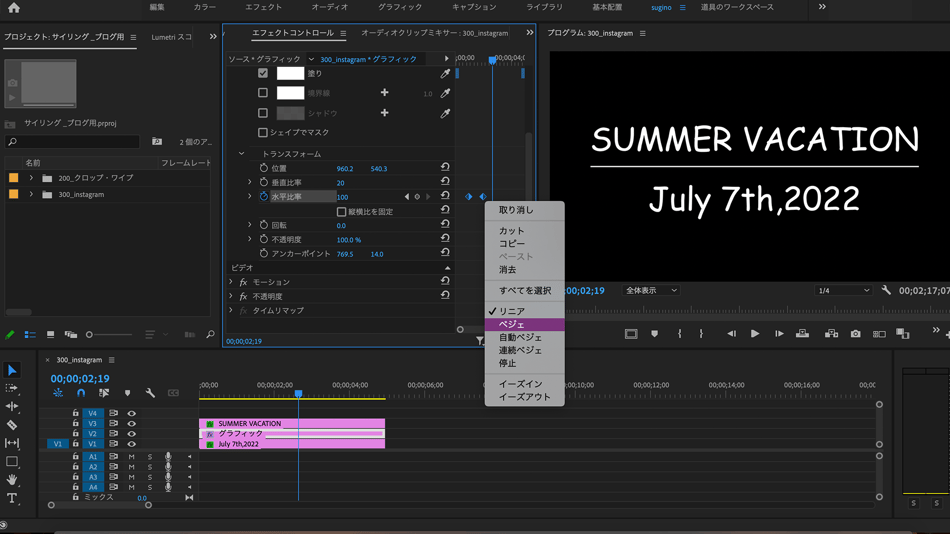Open the 全体表示 zoom level dropdown

click(651, 290)
